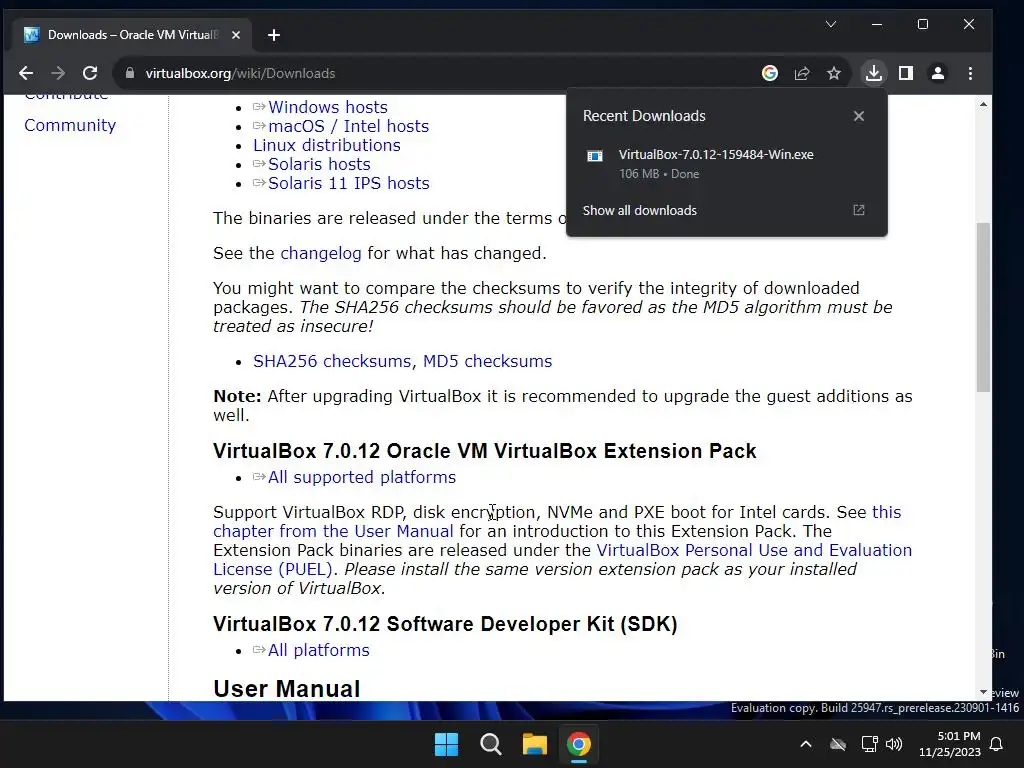Click the volume speaker tray icon

894,744
